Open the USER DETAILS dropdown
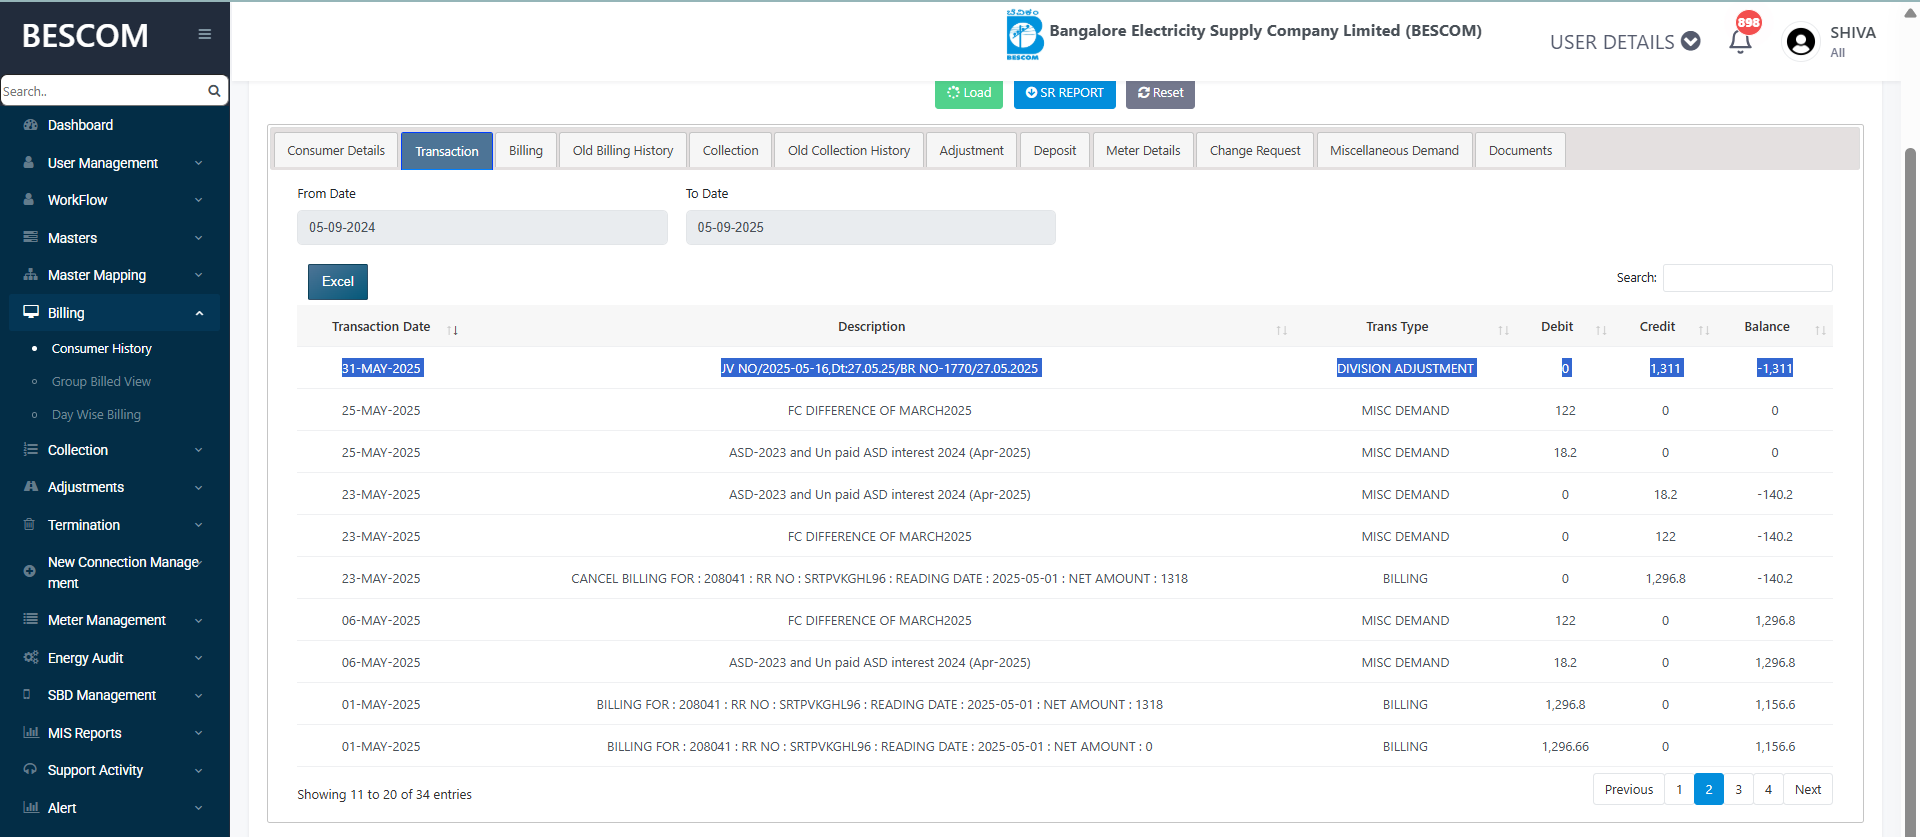 point(1625,42)
